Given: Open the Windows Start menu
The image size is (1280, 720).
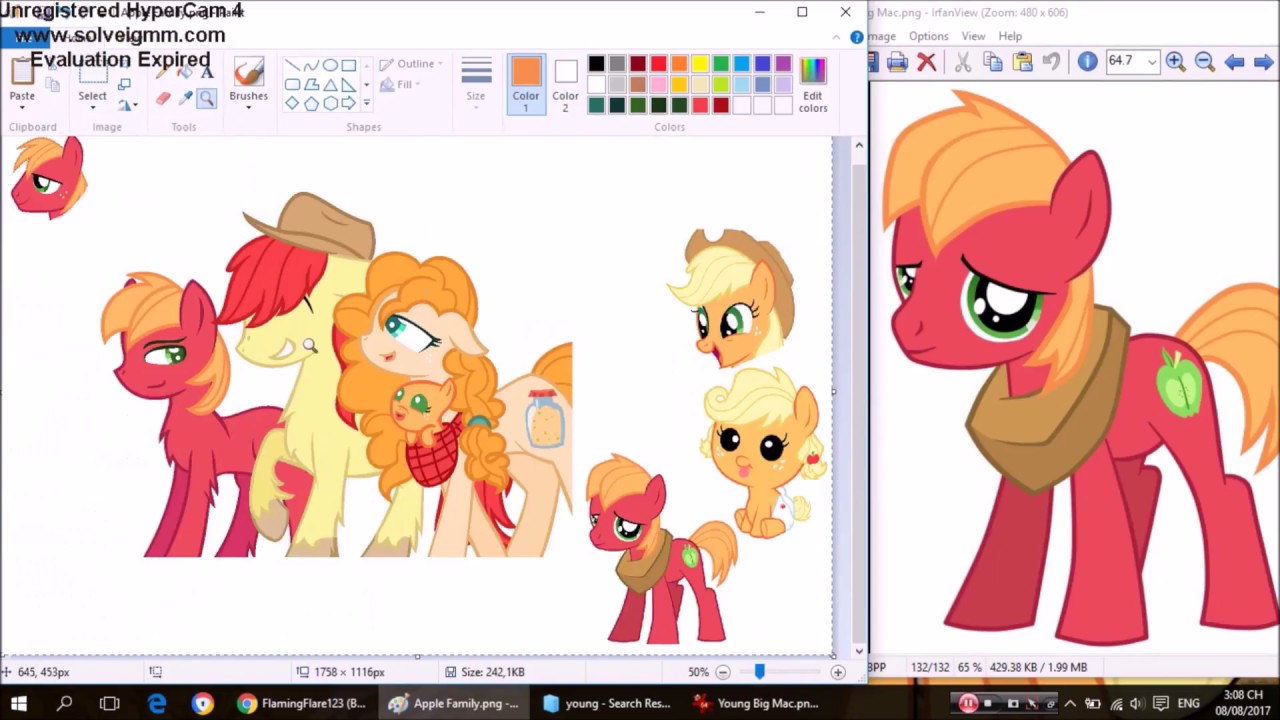Looking at the screenshot, I should tap(19, 703).
